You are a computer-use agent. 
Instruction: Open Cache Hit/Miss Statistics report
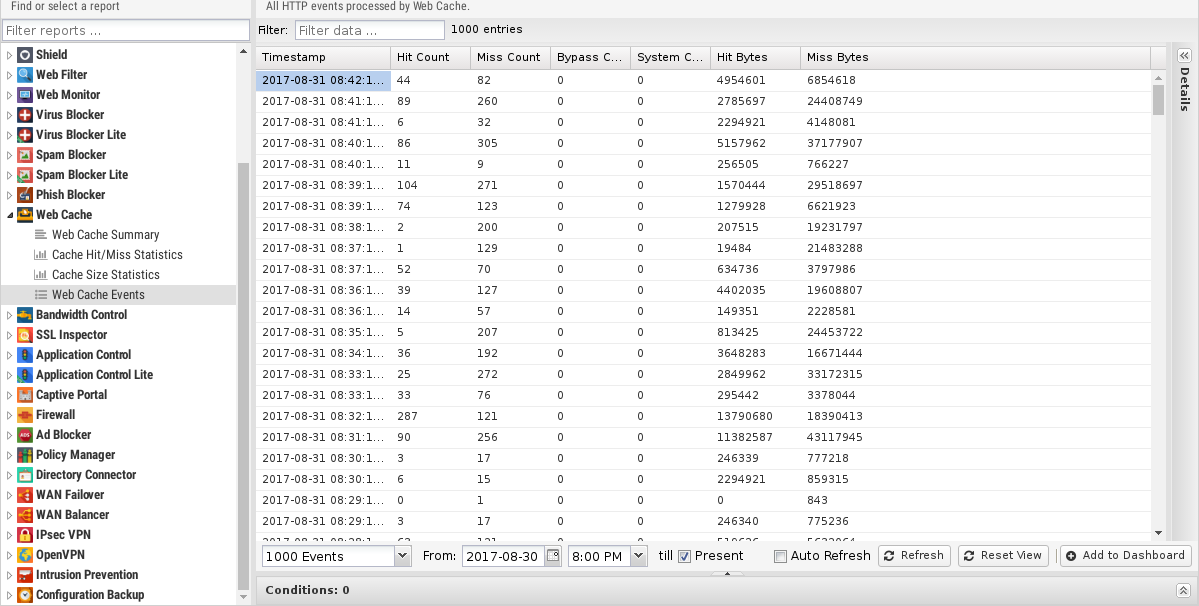[x=117, y=255]
